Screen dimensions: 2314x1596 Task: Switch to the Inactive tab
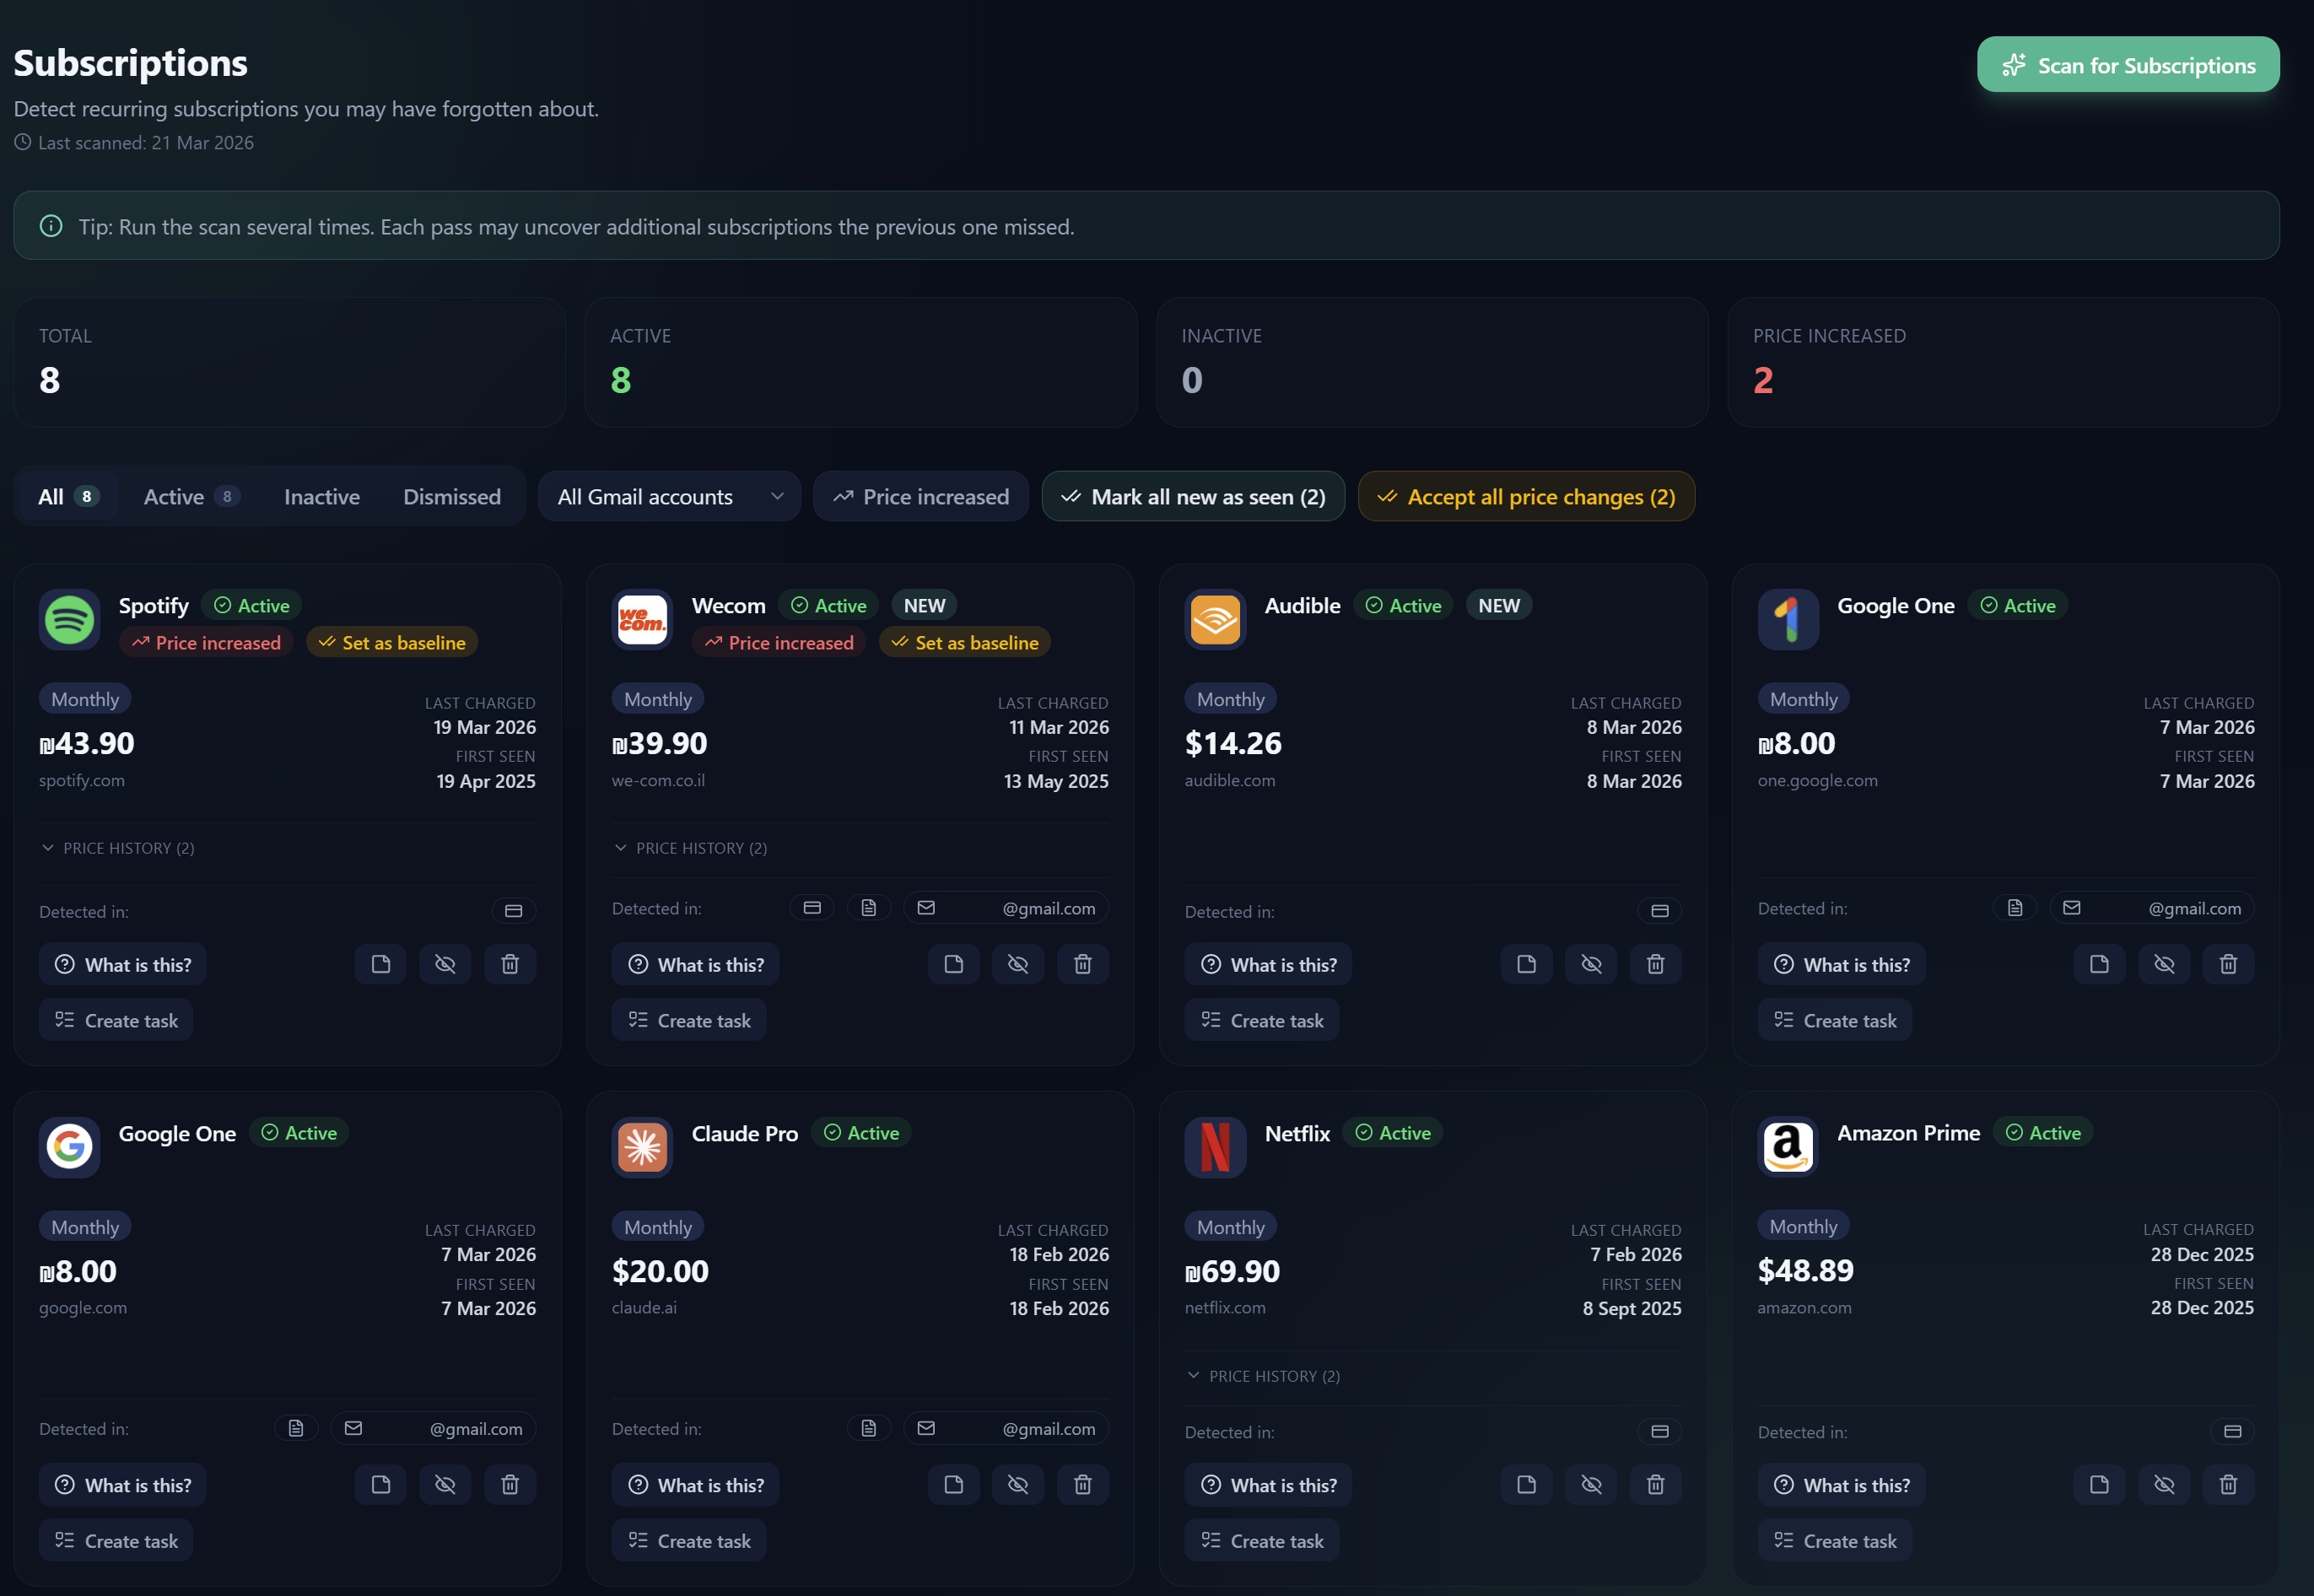(x=322, y=497)
